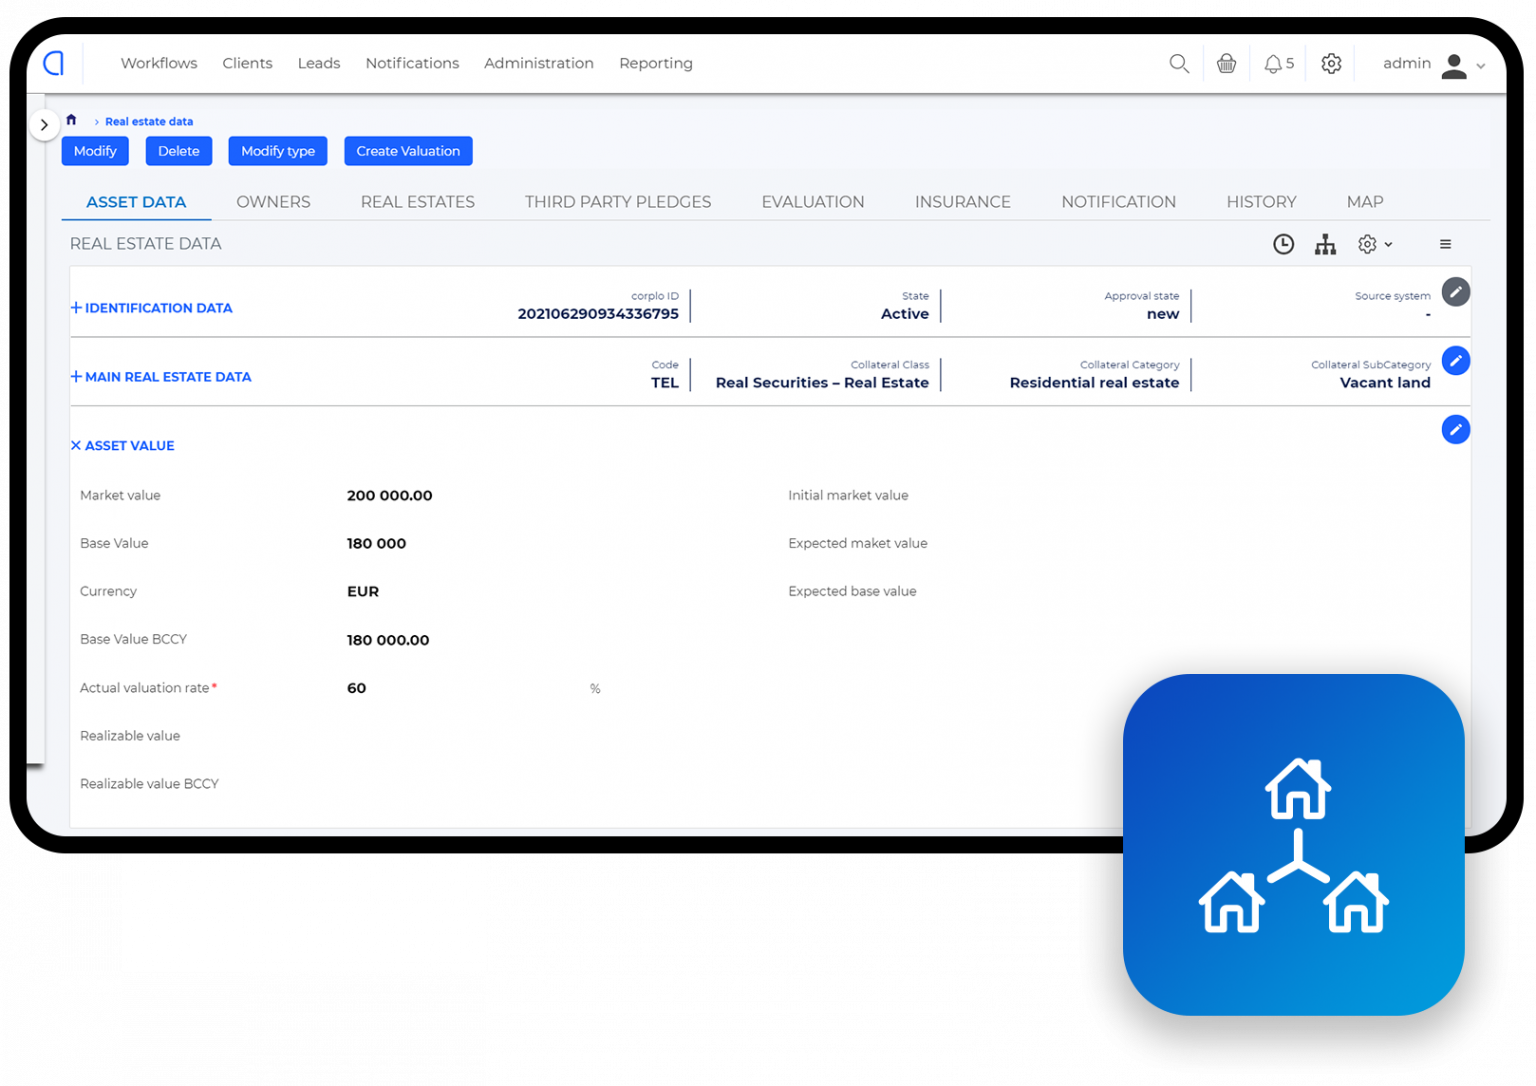
Task: Open the Reporting menu
Action: coord(655,63)
